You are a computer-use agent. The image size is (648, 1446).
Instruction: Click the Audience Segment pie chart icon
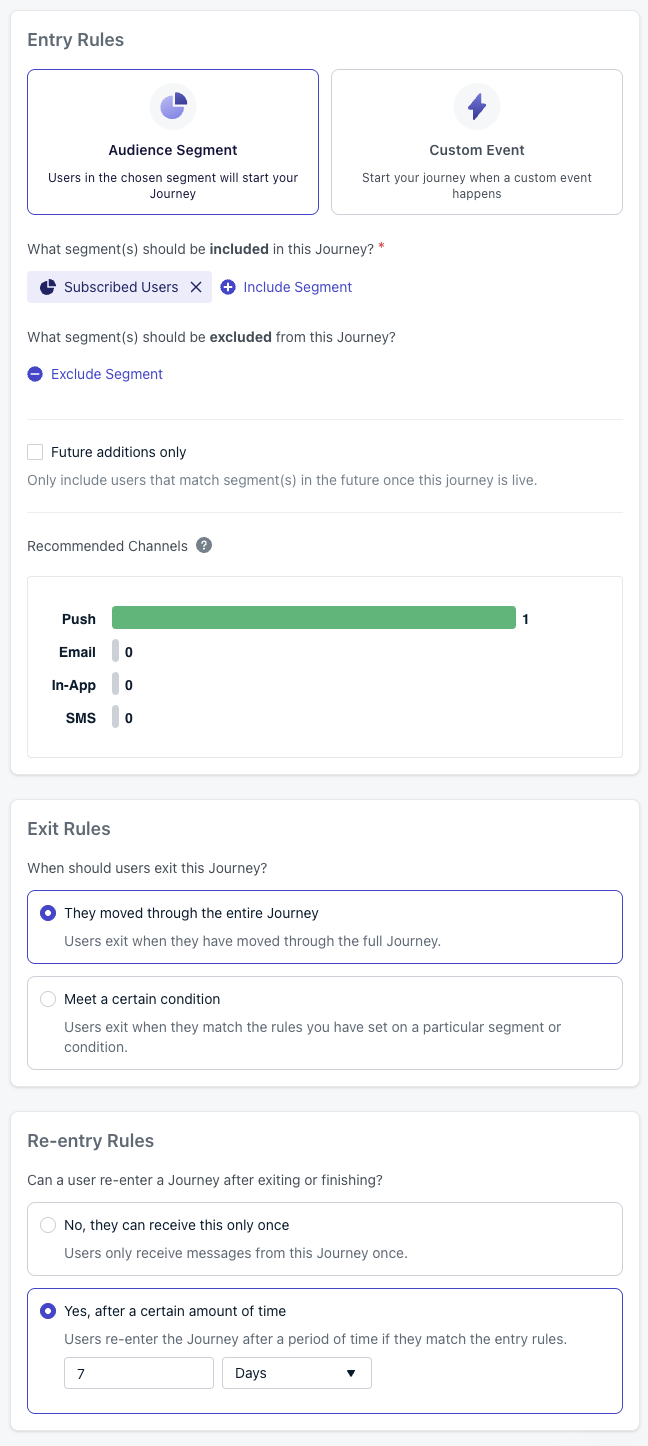173,106
